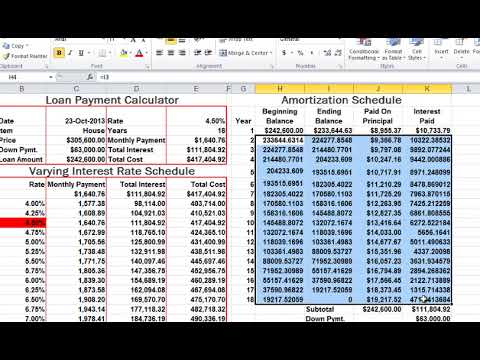Expand the Font Color dropdown arrow
The image size is (480, 360).
click(x=146, y=53)
